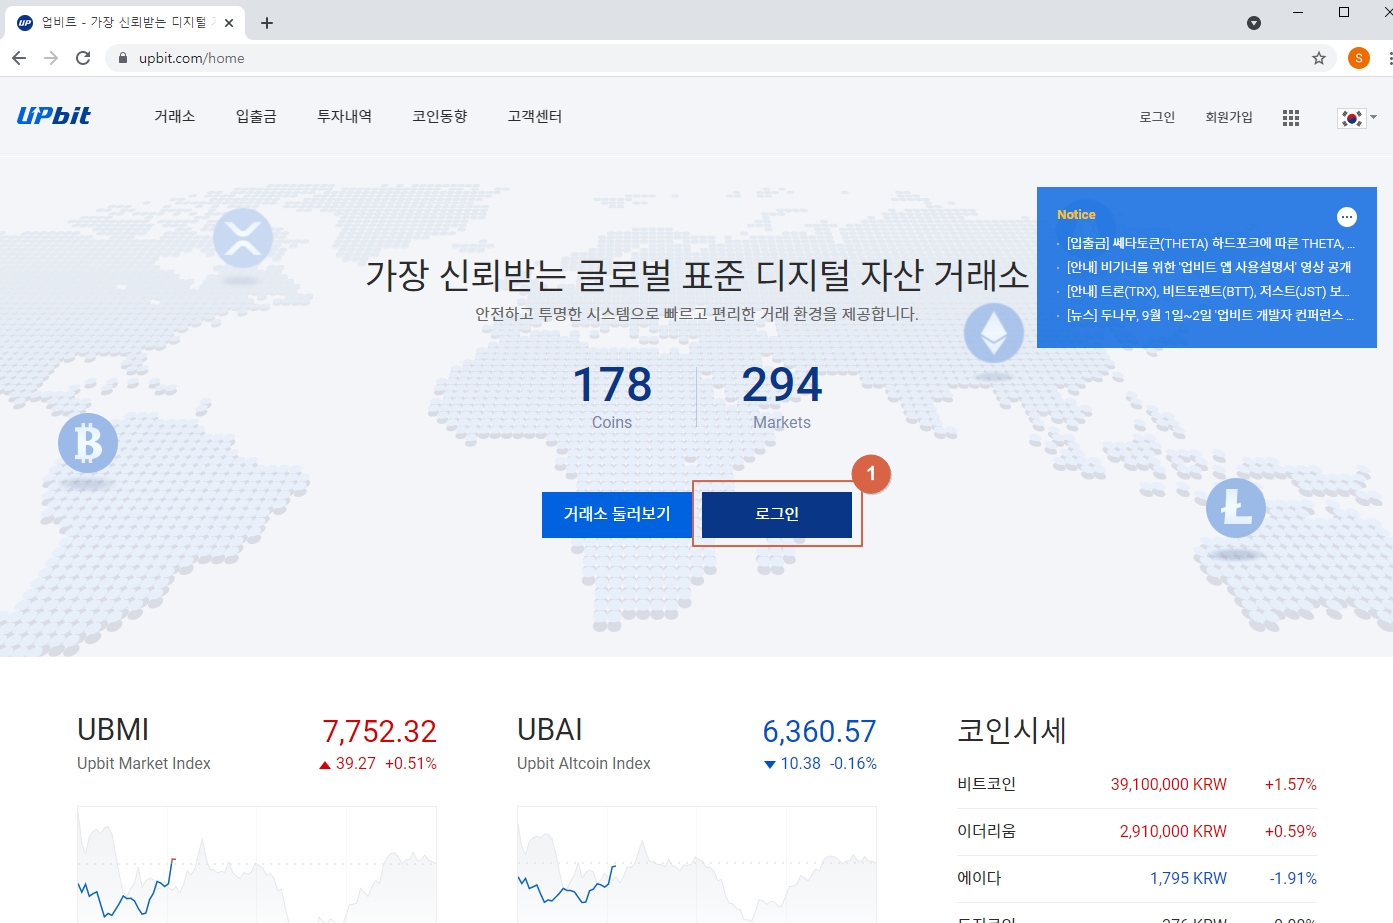
Task: Click the UBMI value 7,752.32
Action: point(379,732)
